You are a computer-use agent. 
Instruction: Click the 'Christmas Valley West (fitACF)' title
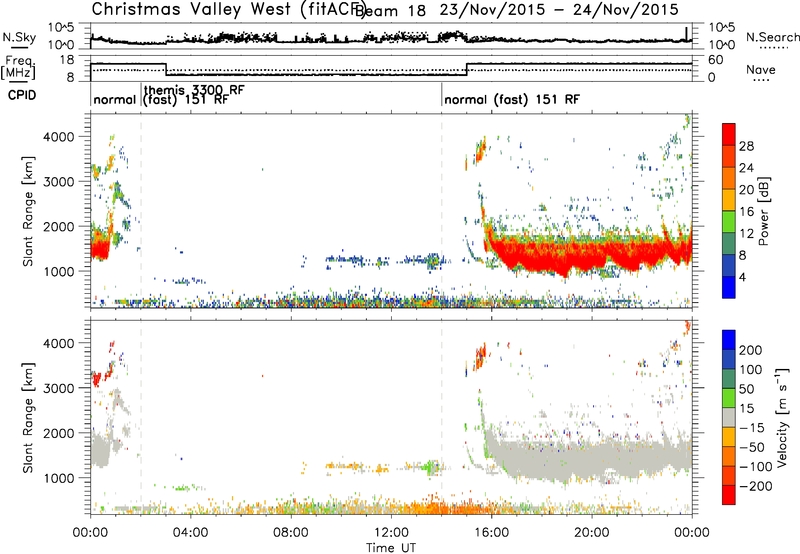229,9
